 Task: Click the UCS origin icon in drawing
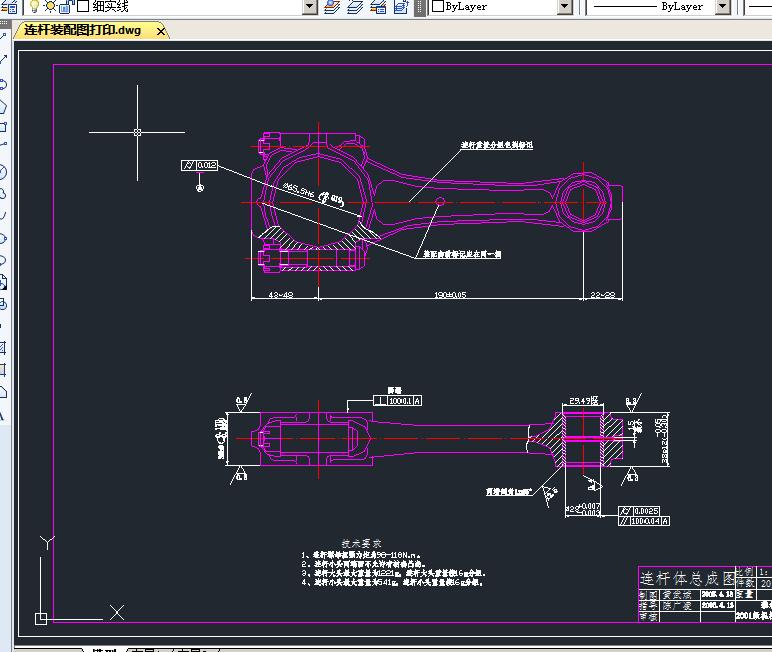click(x=41, y=619)
